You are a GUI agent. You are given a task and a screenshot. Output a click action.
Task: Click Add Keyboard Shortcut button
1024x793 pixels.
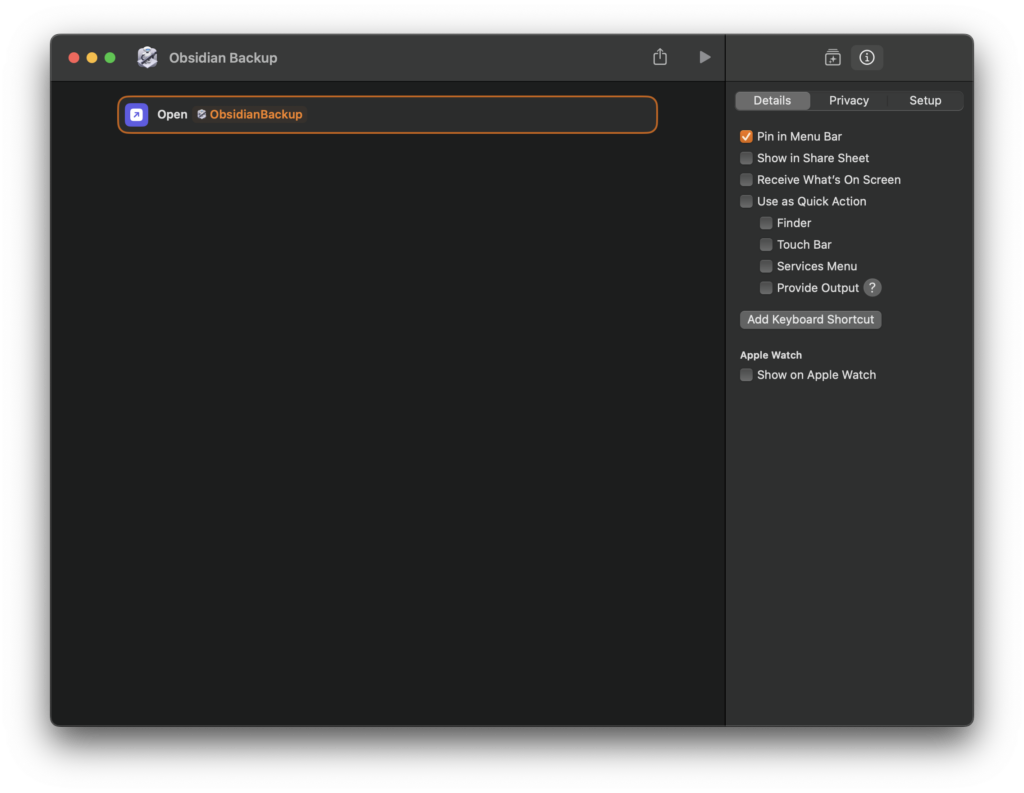coord(810,319)
